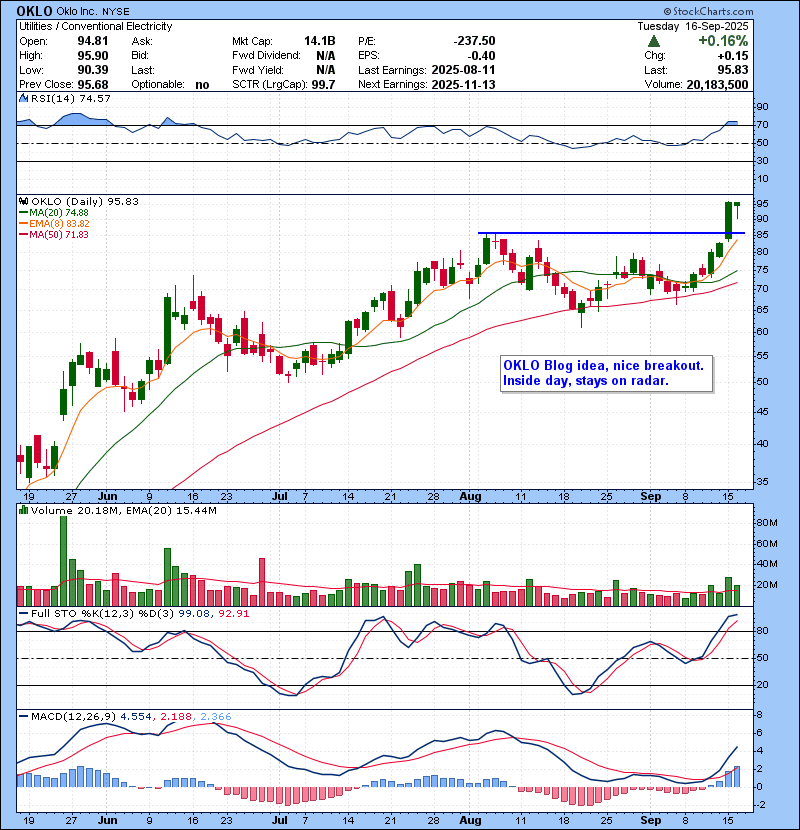Image resolution: width=800 pixels, height=830 pixels.
Task: Click the RSI indicator legend icon
Action: coord(23,98)
